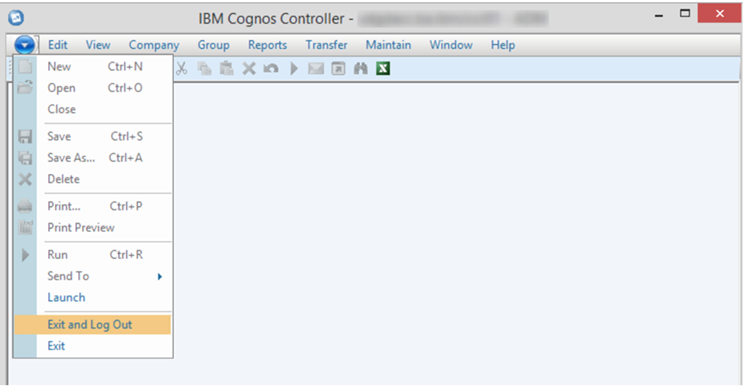This screenshot has height=389, width=745.
Task: Open the Reports menu
Action: click(x=267, y=45)
